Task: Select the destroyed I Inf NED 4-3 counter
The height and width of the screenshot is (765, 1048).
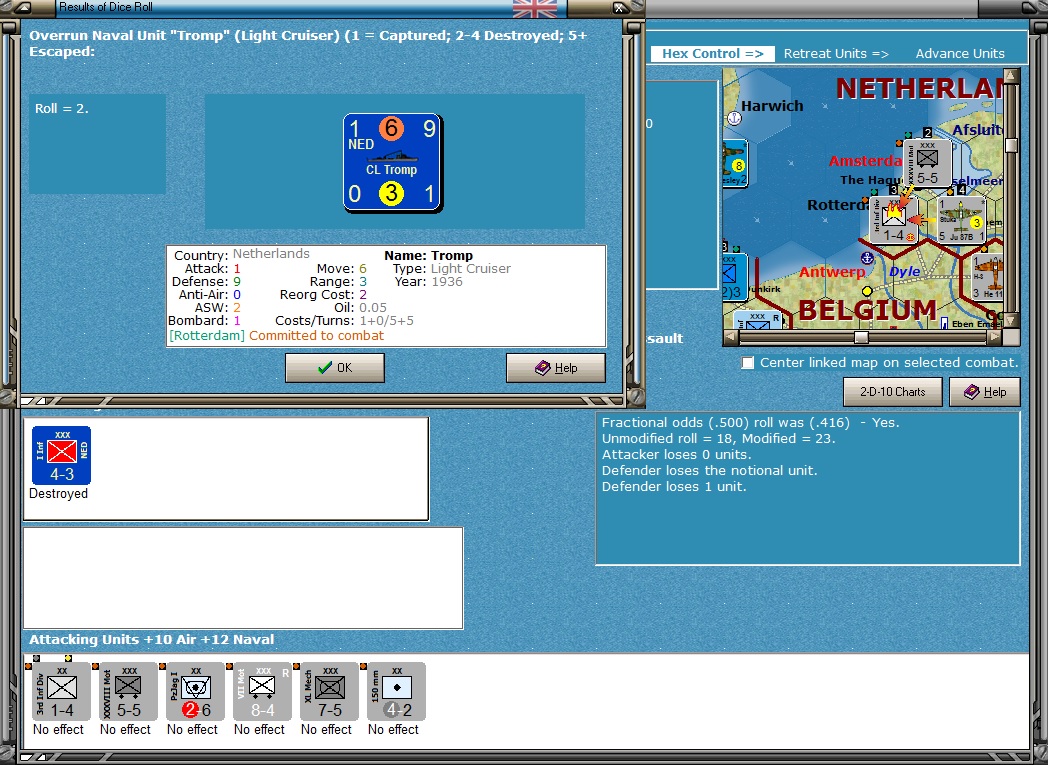Action: (61, 455)
